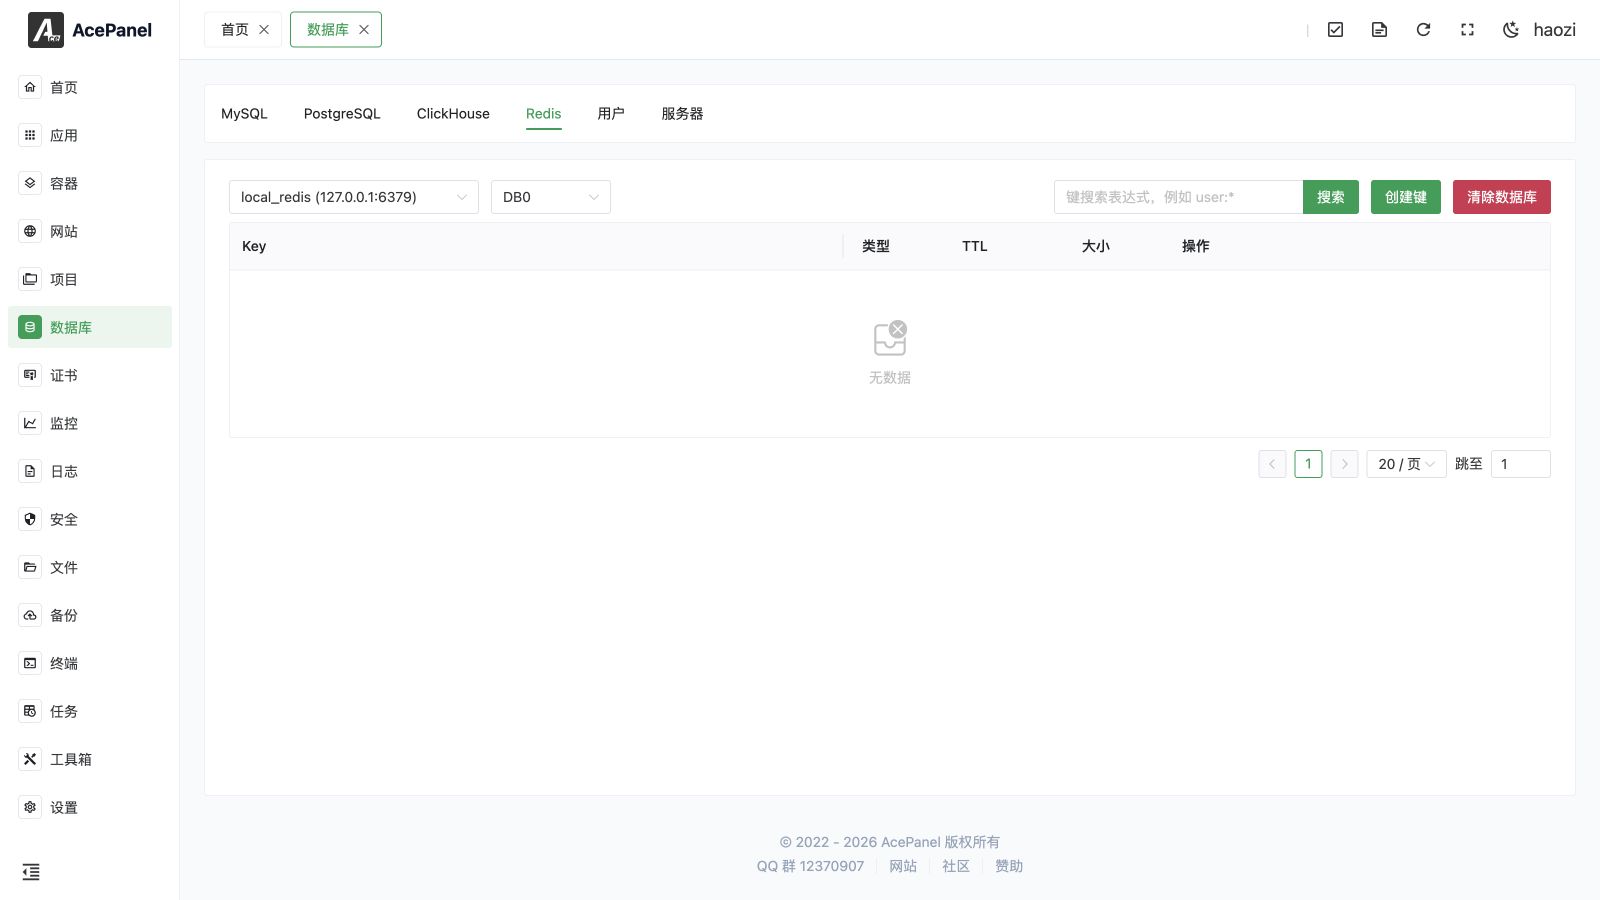Open the 备份 backup cloud icon
Screen dimensions: 1600x900
(x=30, y=615)
